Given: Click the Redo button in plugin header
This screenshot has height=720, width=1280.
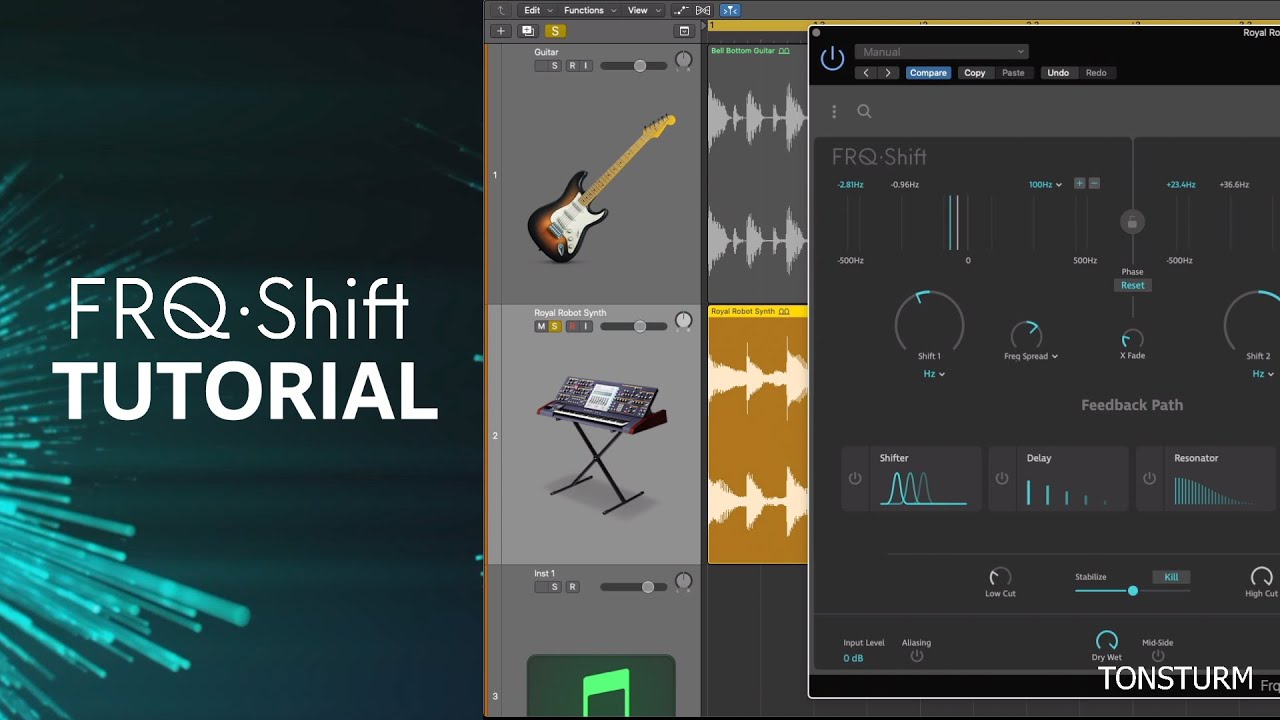Looking at the screenshot, I should tap(1096, 73).
